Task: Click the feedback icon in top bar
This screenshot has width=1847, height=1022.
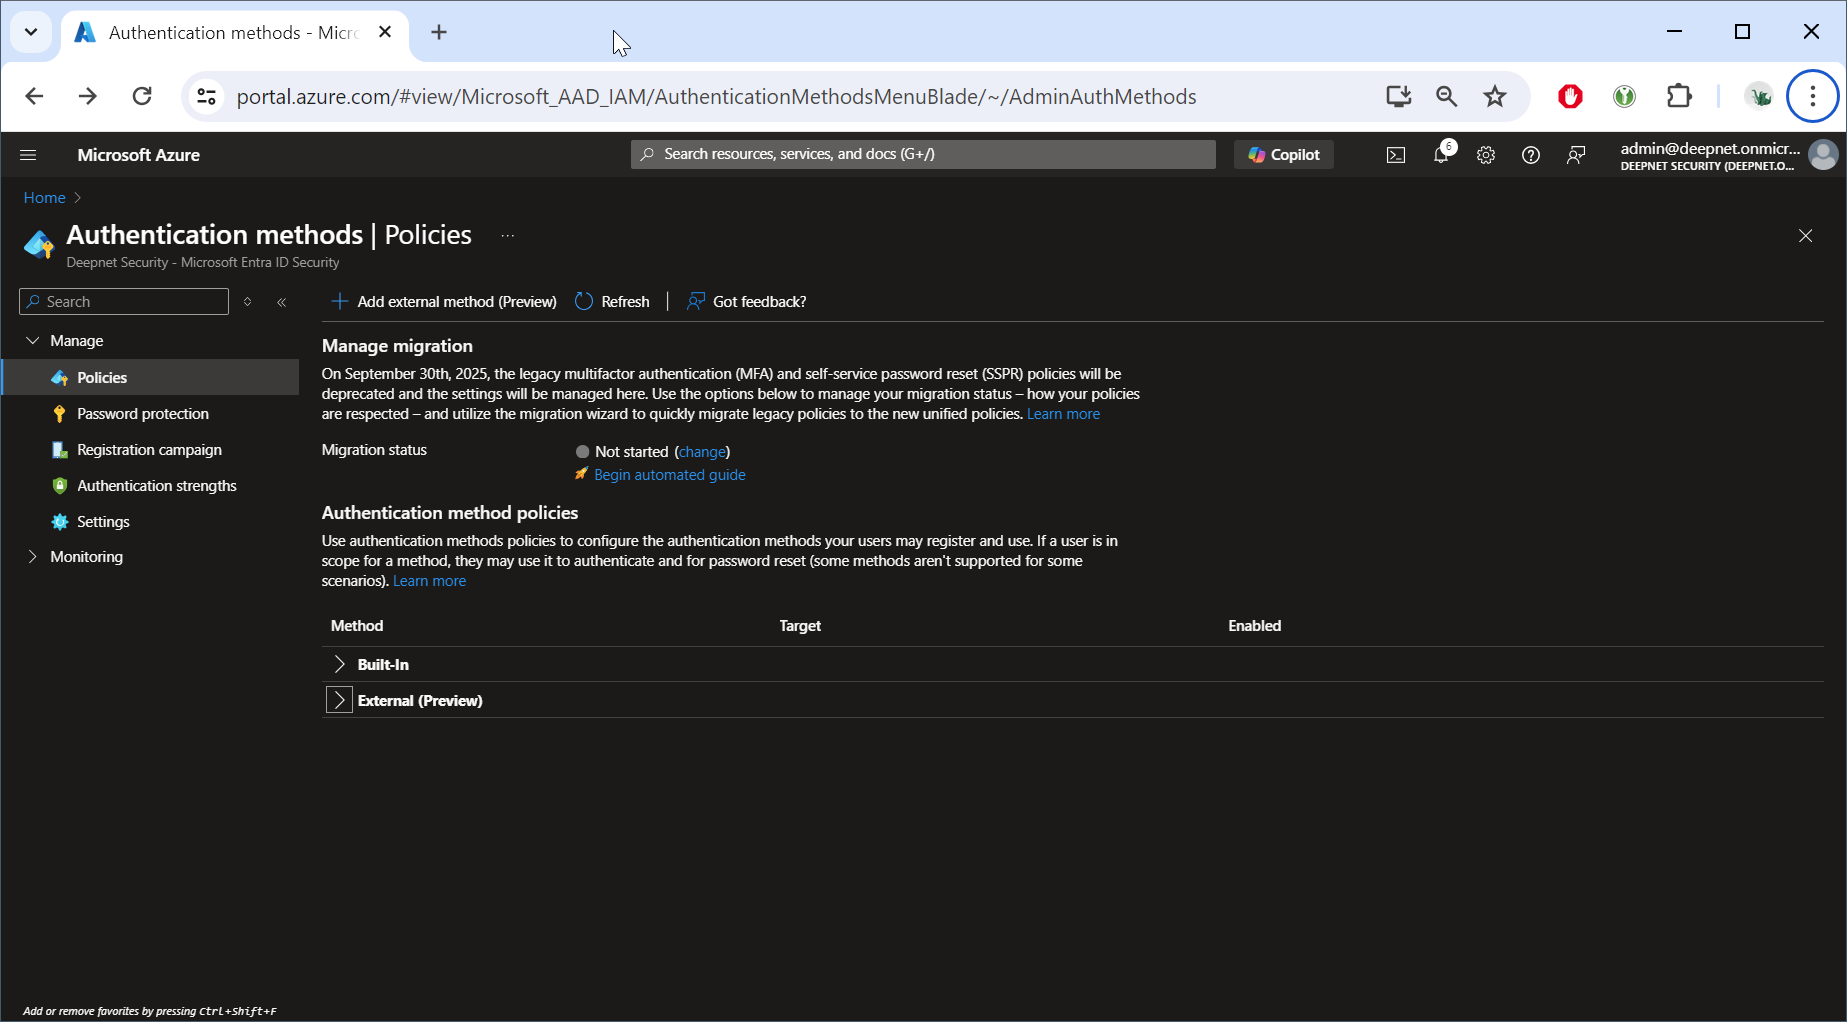Action: click(x=1576, y=155)
